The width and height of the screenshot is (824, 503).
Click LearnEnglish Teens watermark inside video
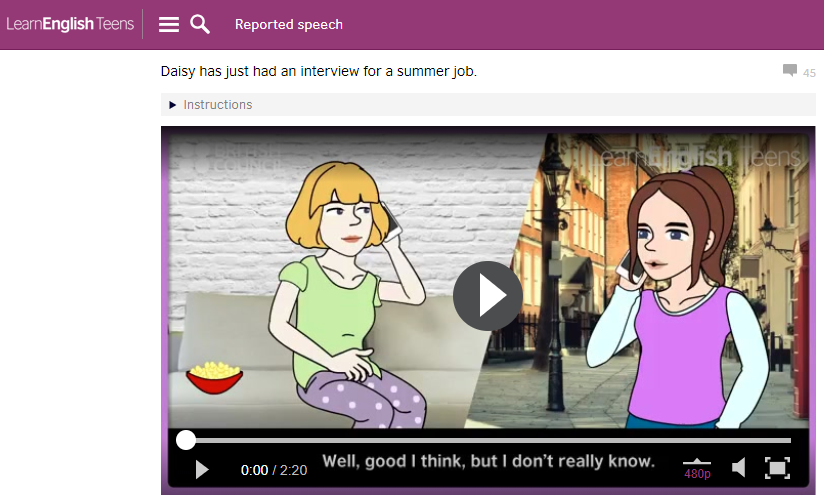[699, 157]
